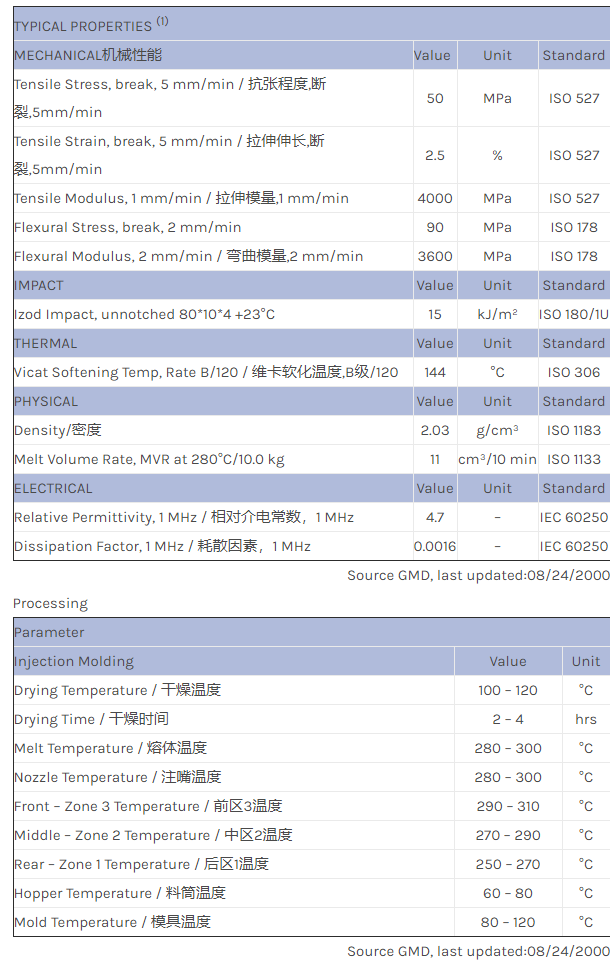Click the Izod Impact ISO 180/1U standard

click(574, 314)
